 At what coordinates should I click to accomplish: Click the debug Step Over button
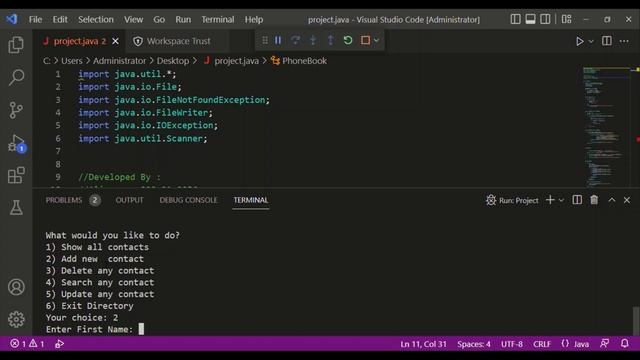tap(296, 40)
